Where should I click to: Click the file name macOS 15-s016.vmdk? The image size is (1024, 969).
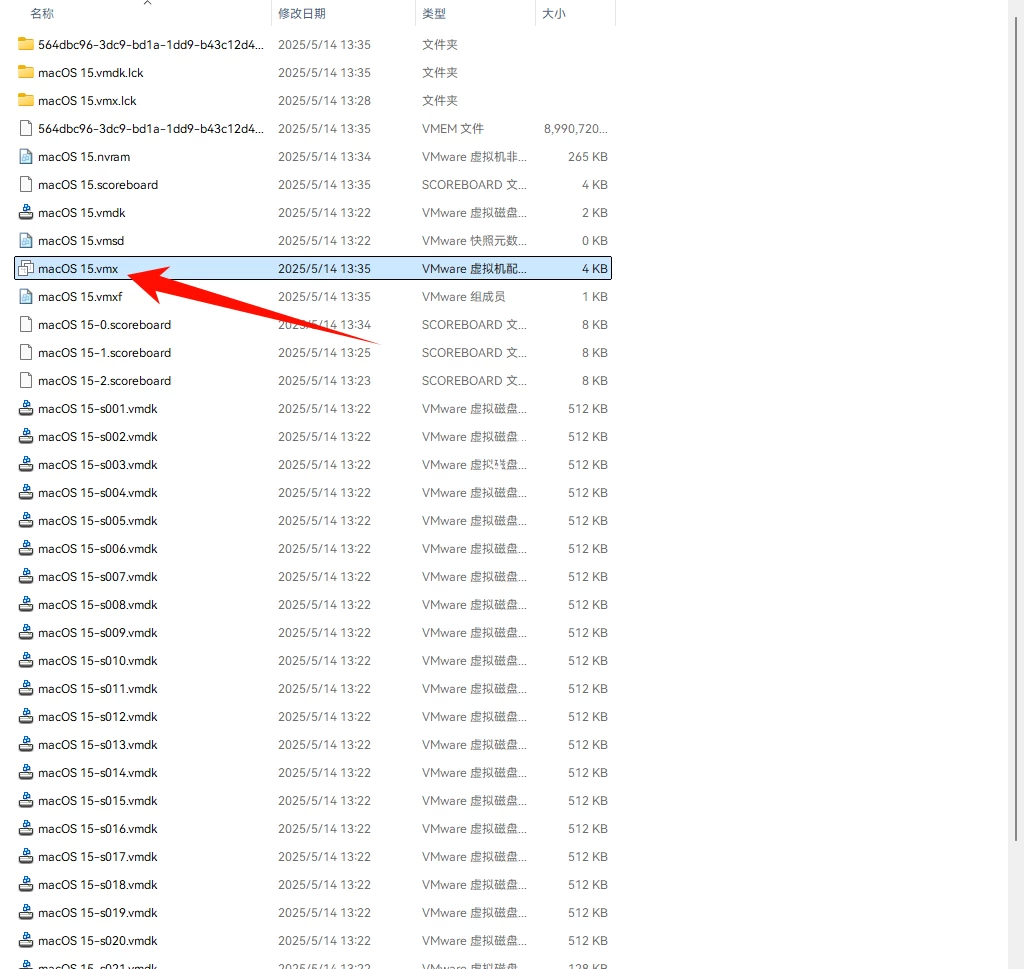point(97,829)
